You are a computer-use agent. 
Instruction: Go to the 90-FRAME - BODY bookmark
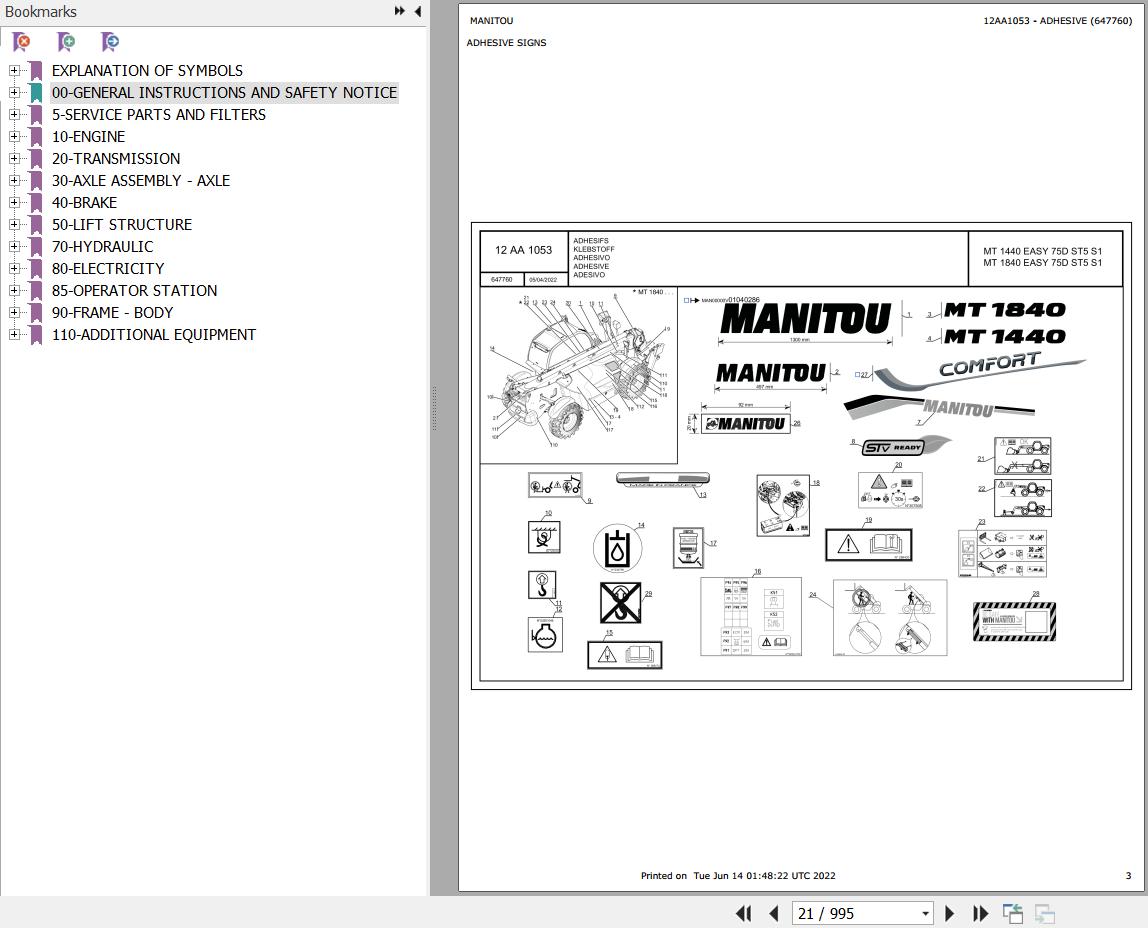click(x=112, y=313)
